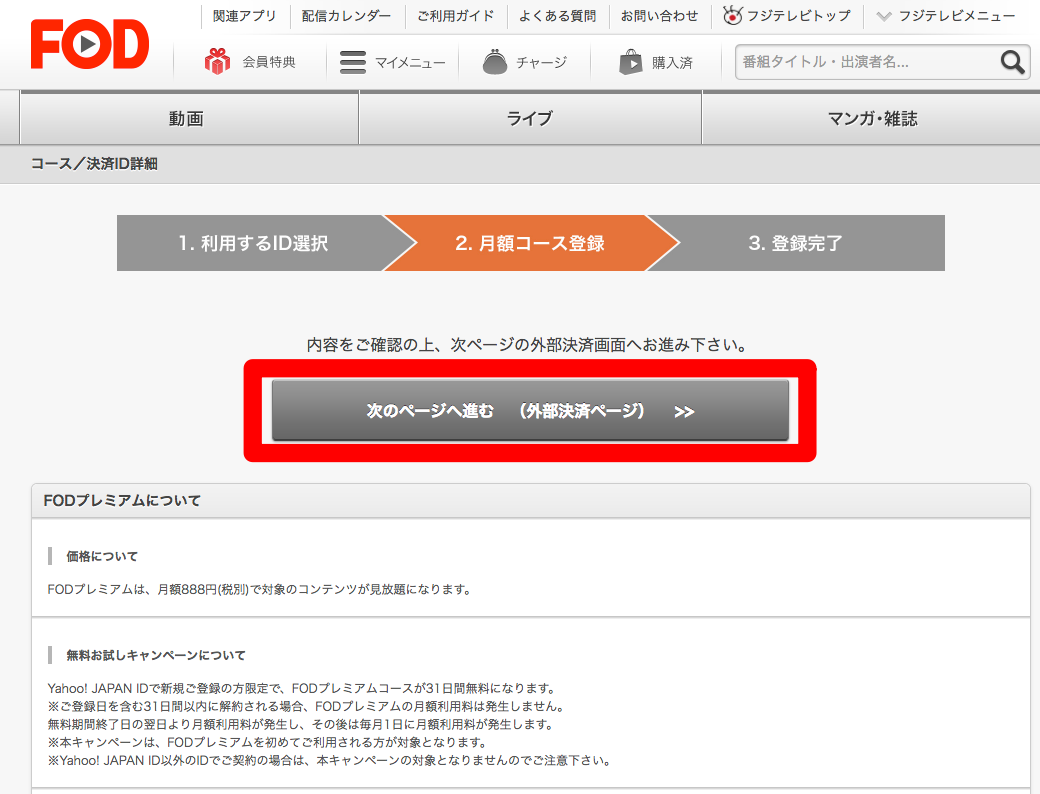Click step 1. 利用するID選択
Screen dimensions: 1040x794
click(253, 243)
